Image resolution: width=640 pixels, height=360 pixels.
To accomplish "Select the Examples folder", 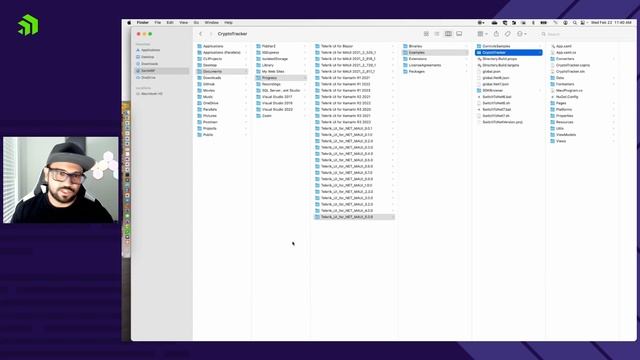I will (435, 53).
